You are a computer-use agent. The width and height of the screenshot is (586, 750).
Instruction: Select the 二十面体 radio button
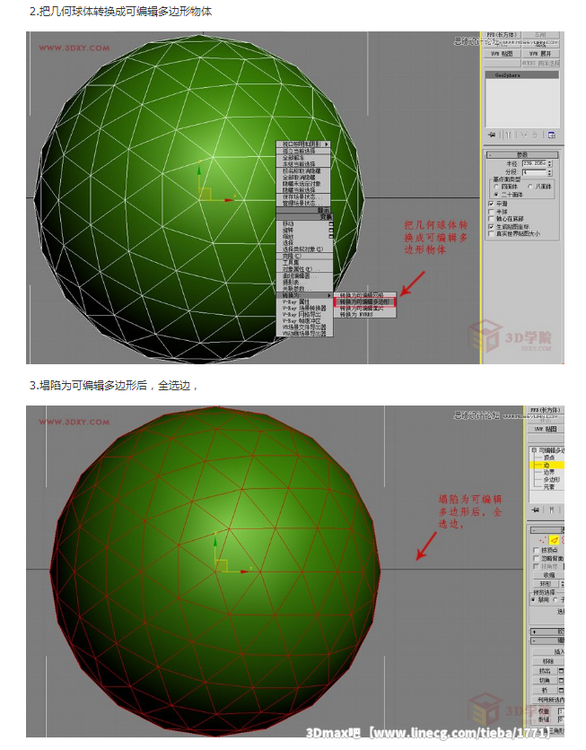[x=496, y=195]
